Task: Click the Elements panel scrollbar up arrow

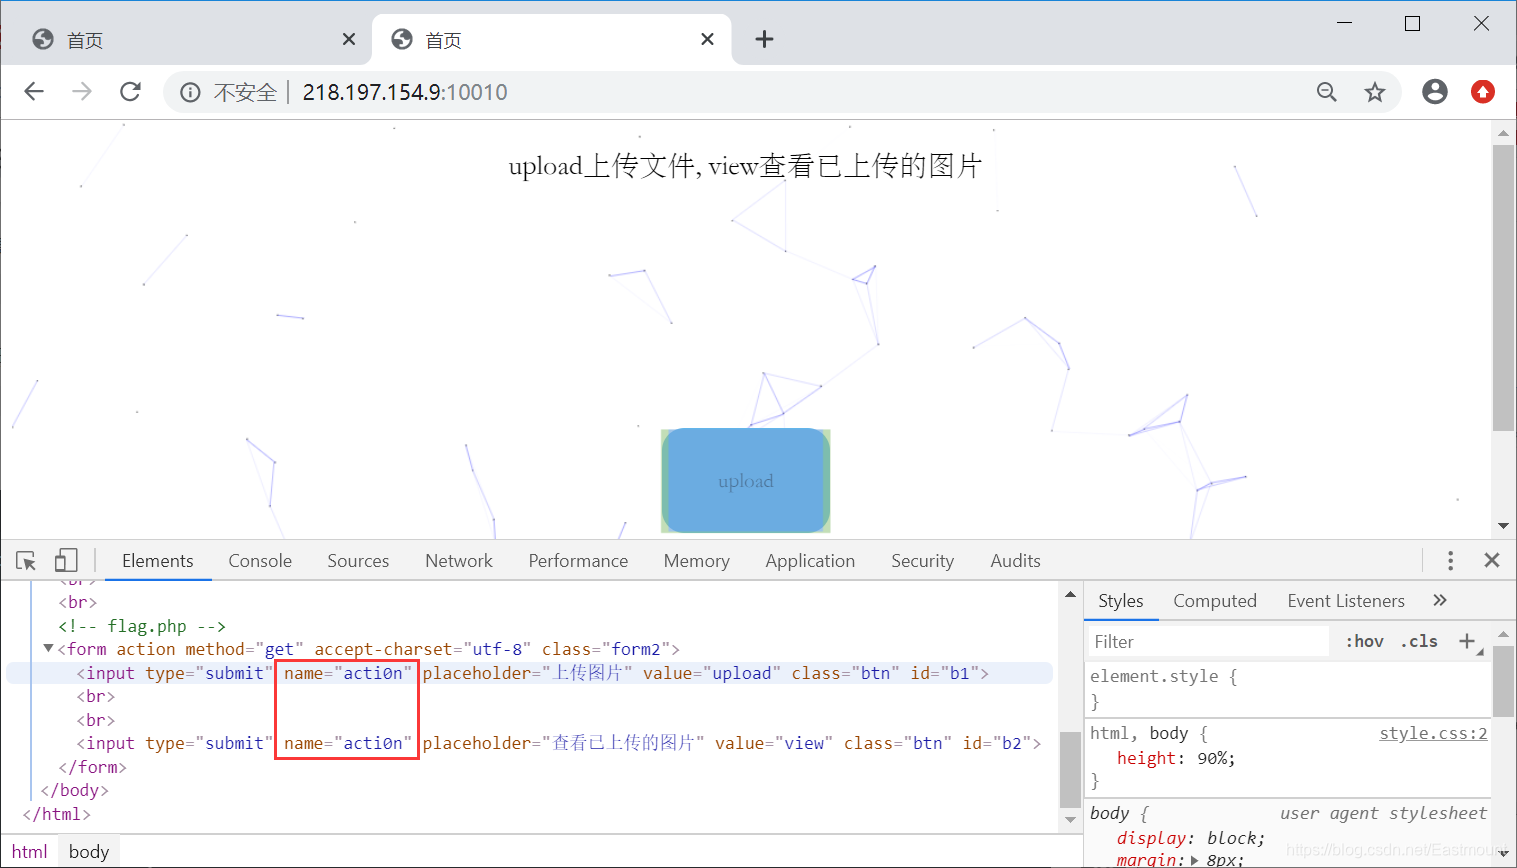Action: coord(1070,594)
